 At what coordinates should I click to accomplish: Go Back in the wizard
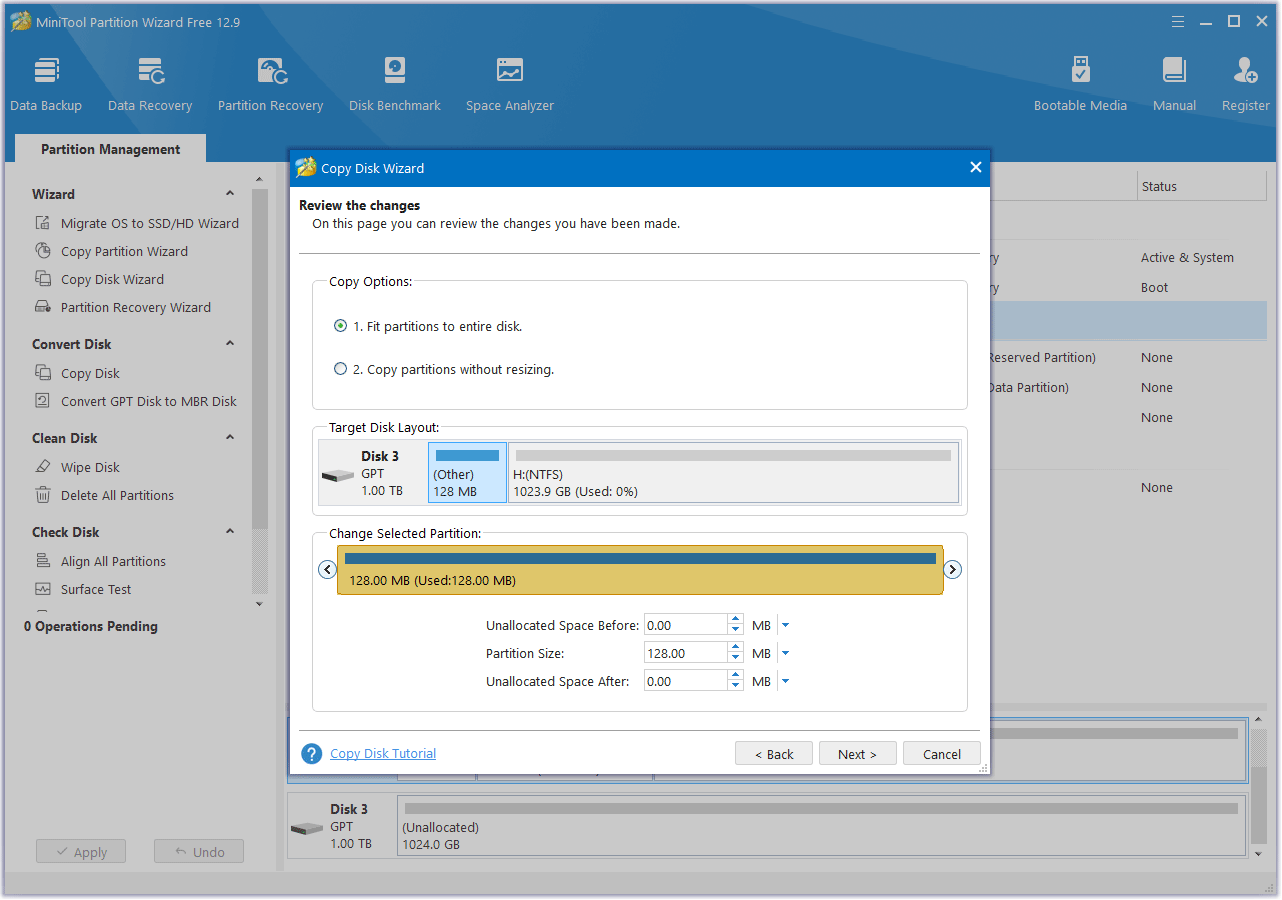[774, 754]
